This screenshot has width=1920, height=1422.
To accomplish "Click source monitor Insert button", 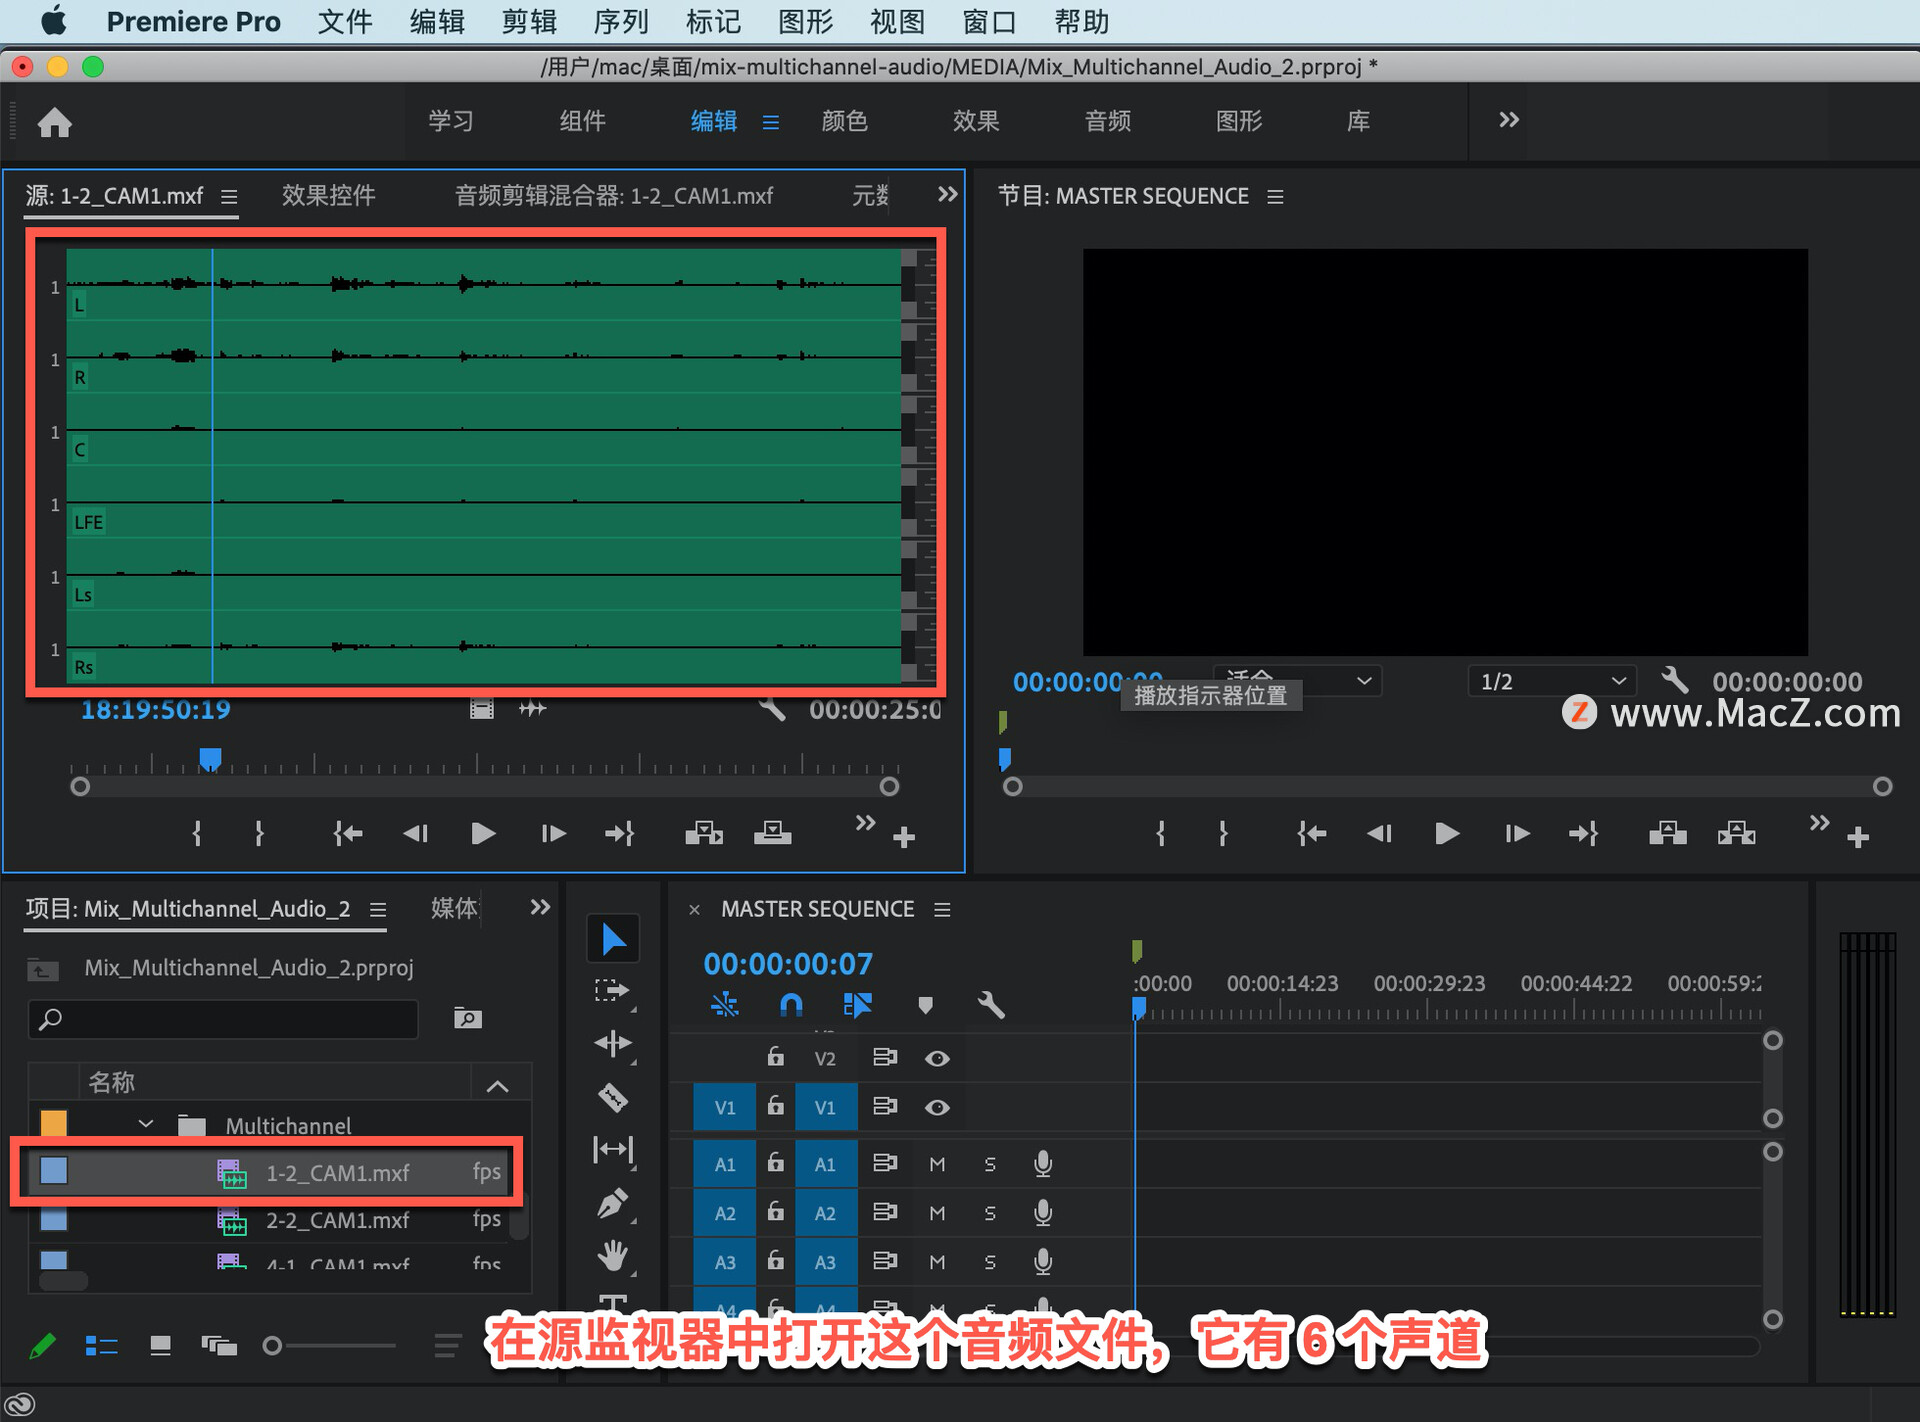I will point(704,833).
